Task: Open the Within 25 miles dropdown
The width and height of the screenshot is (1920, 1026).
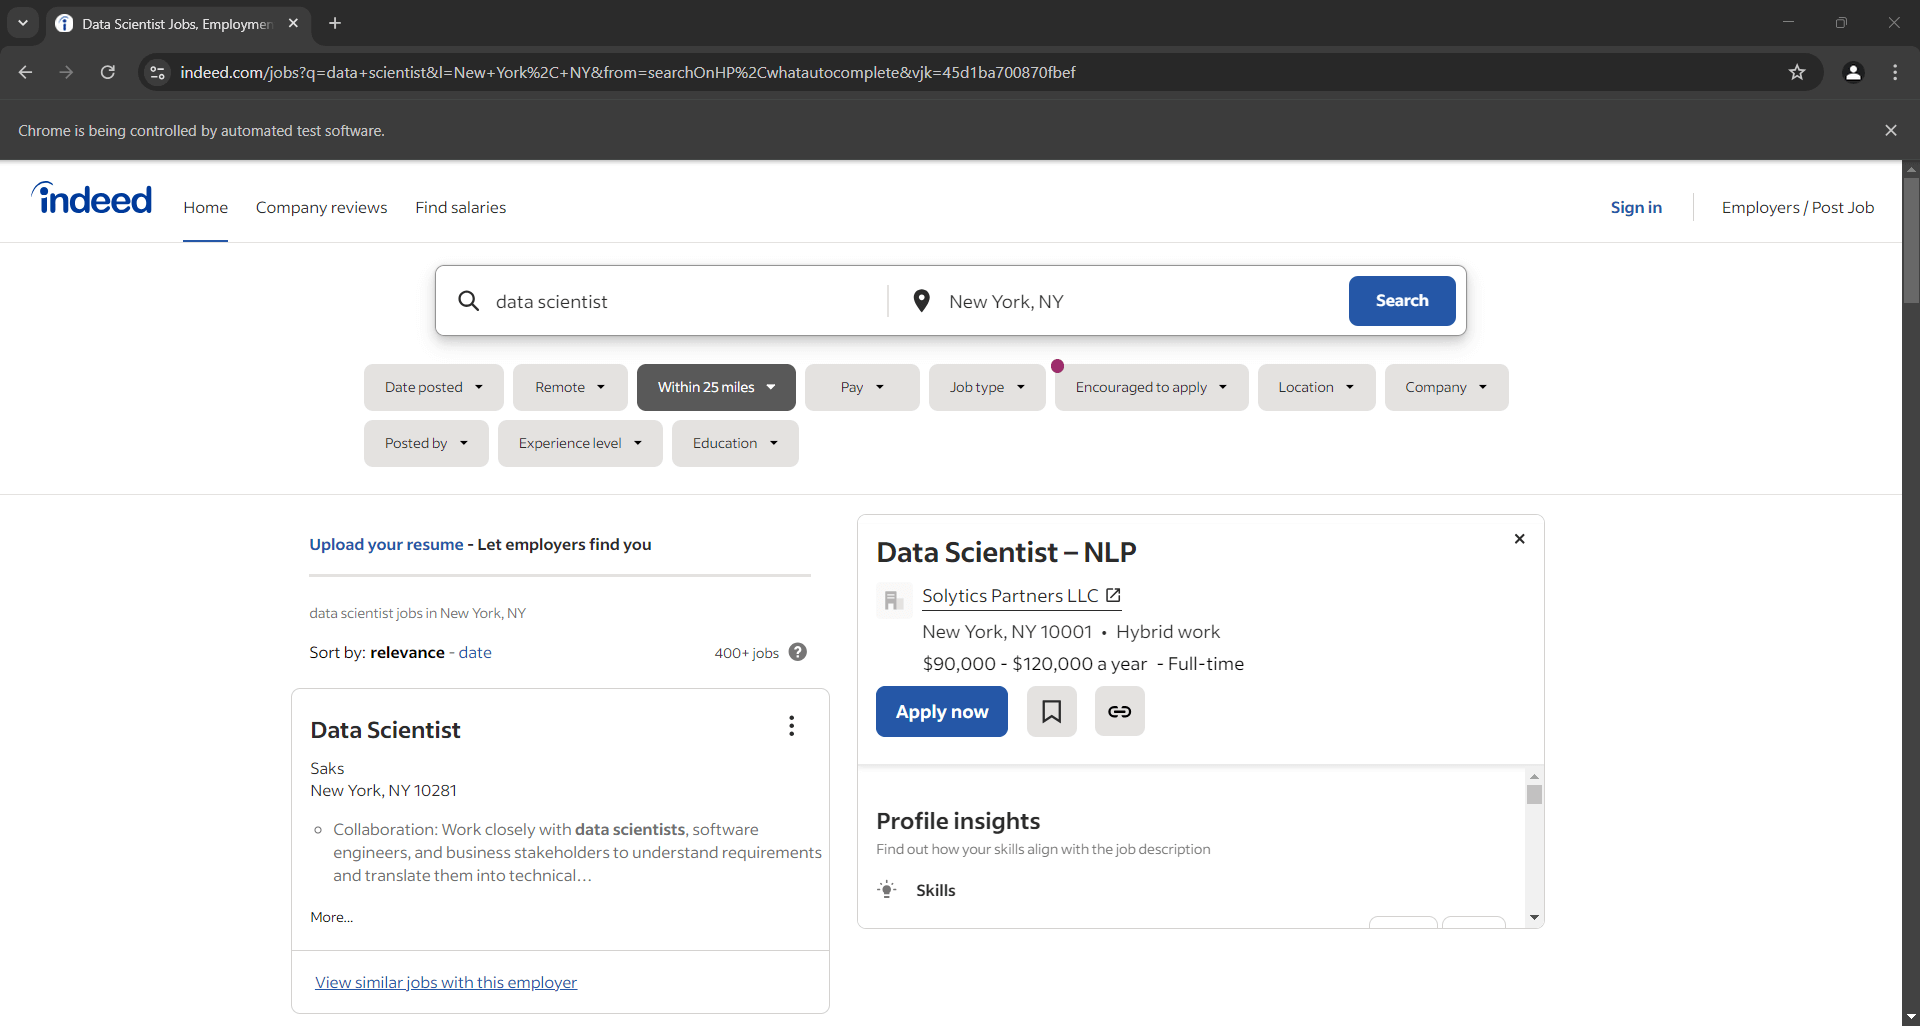Action: [x=715, y=387]
